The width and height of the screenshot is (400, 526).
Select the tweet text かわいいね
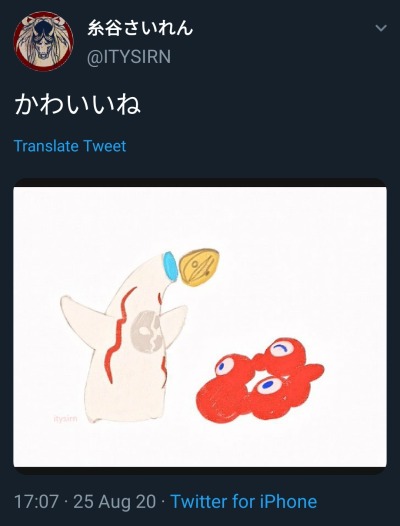click(77, 104)
